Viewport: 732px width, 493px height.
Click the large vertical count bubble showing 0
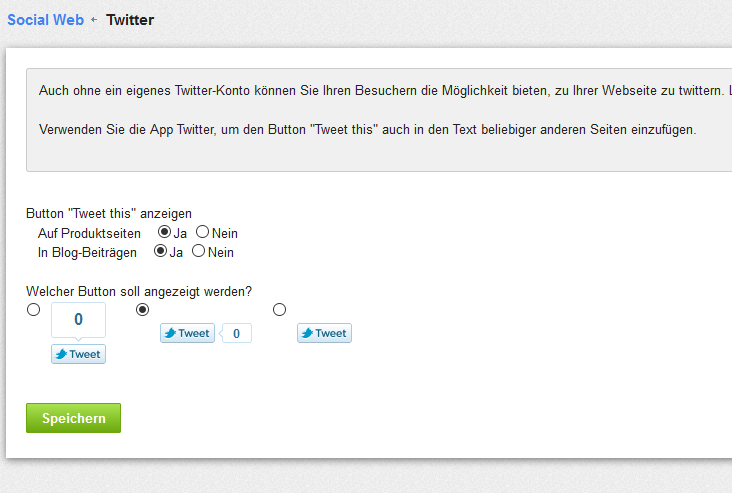point(78,320)
